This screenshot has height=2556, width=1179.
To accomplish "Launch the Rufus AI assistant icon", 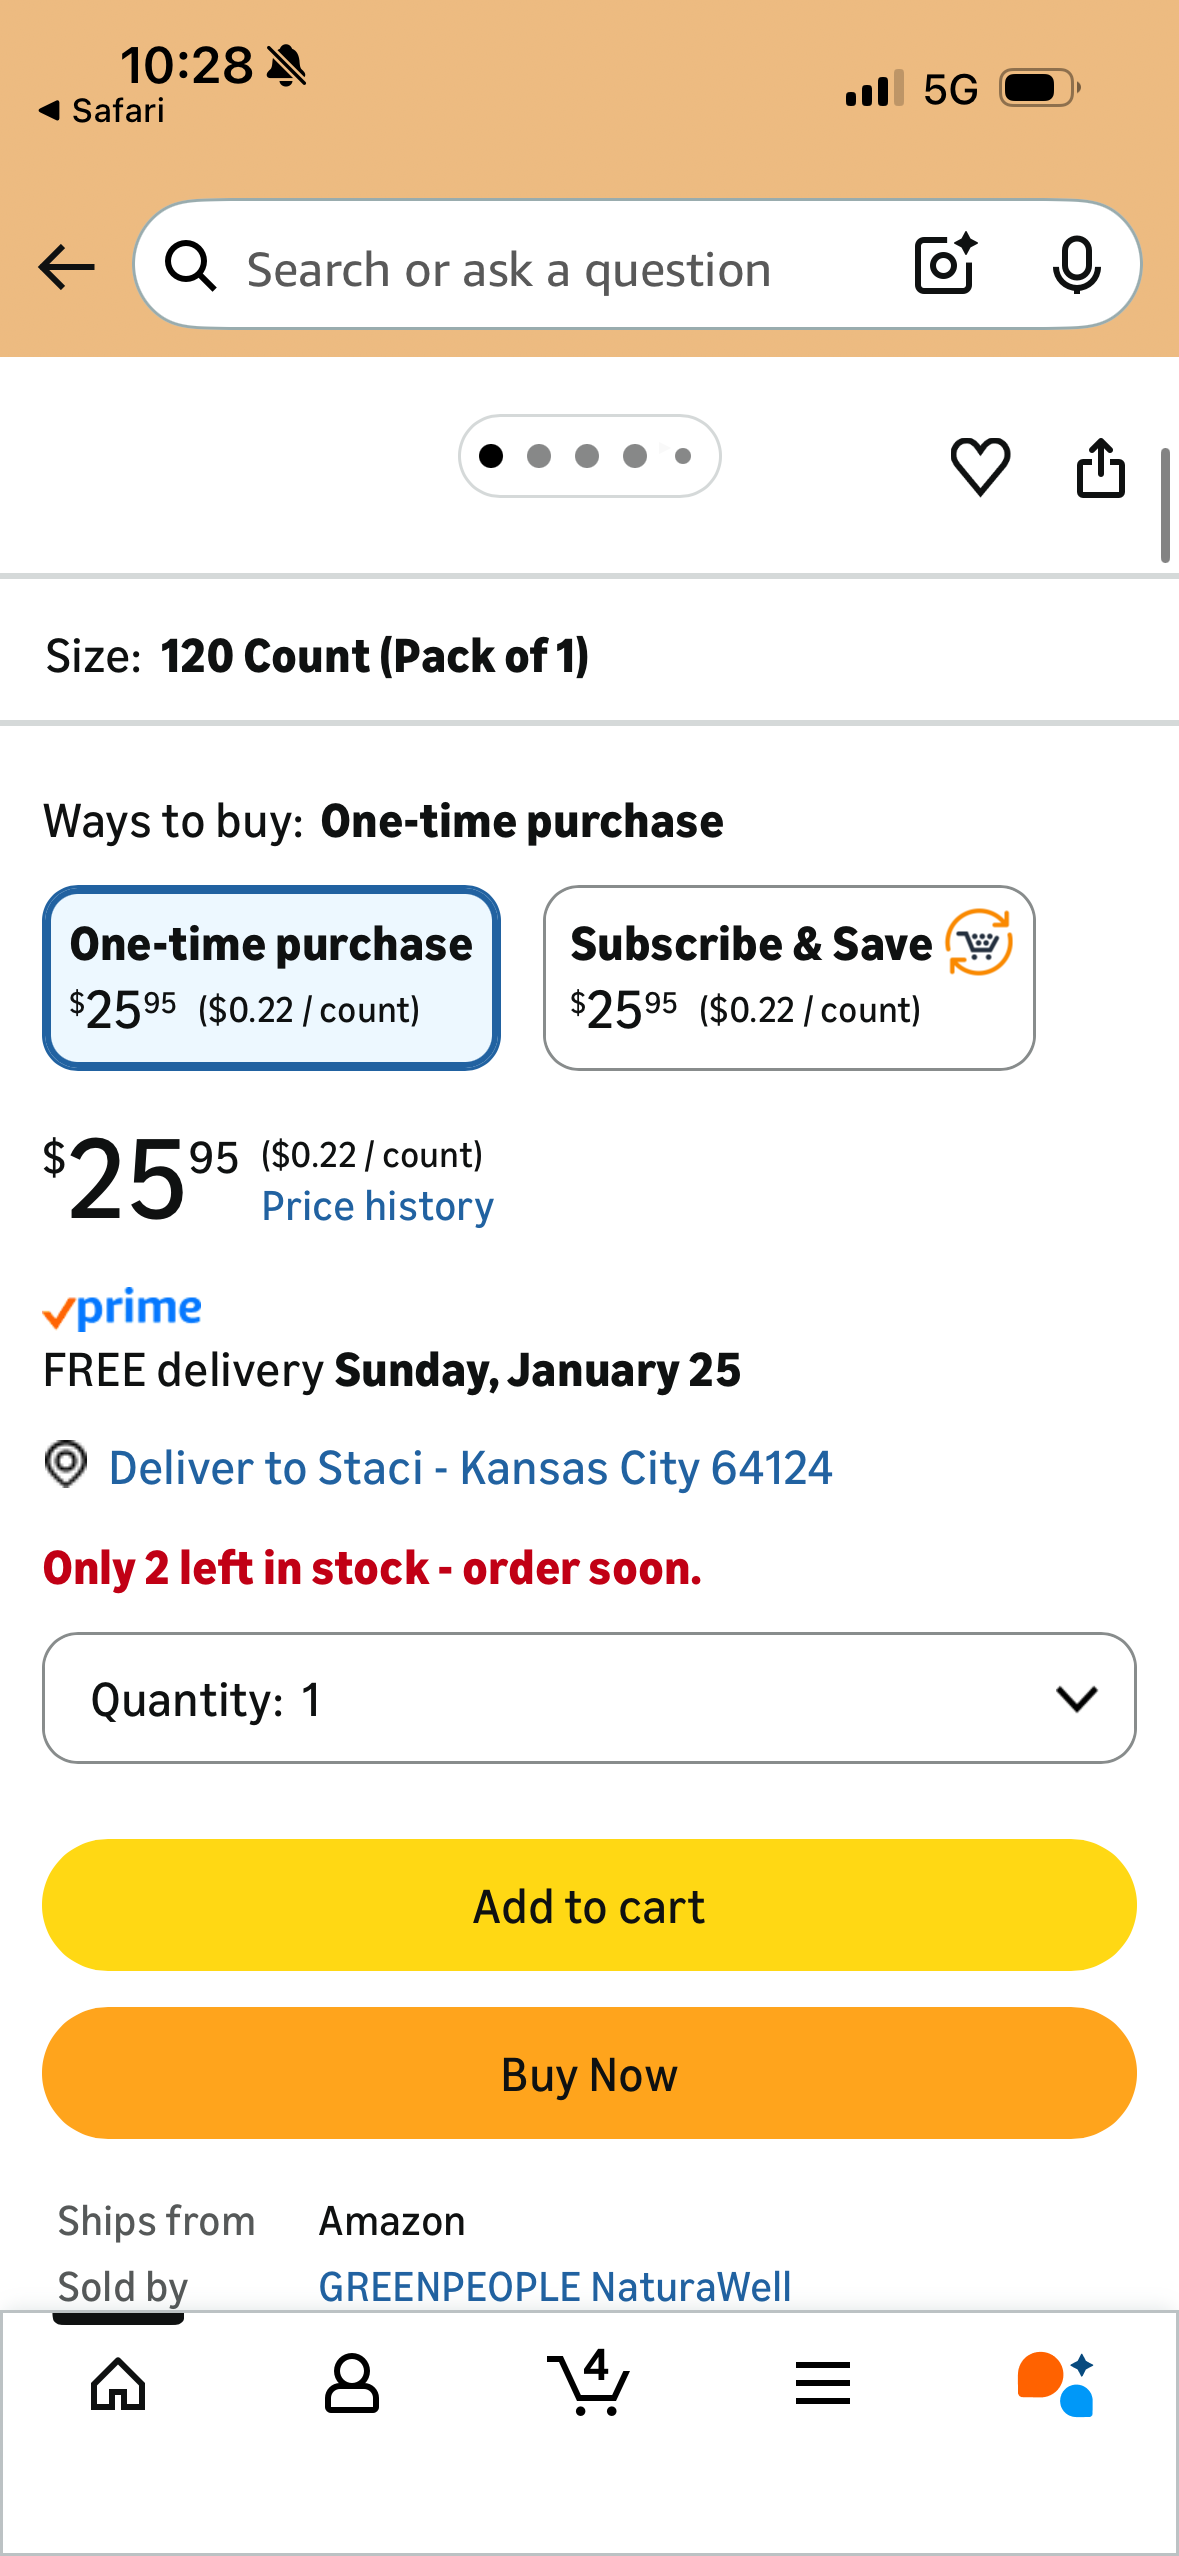I will point(1056,2384).
